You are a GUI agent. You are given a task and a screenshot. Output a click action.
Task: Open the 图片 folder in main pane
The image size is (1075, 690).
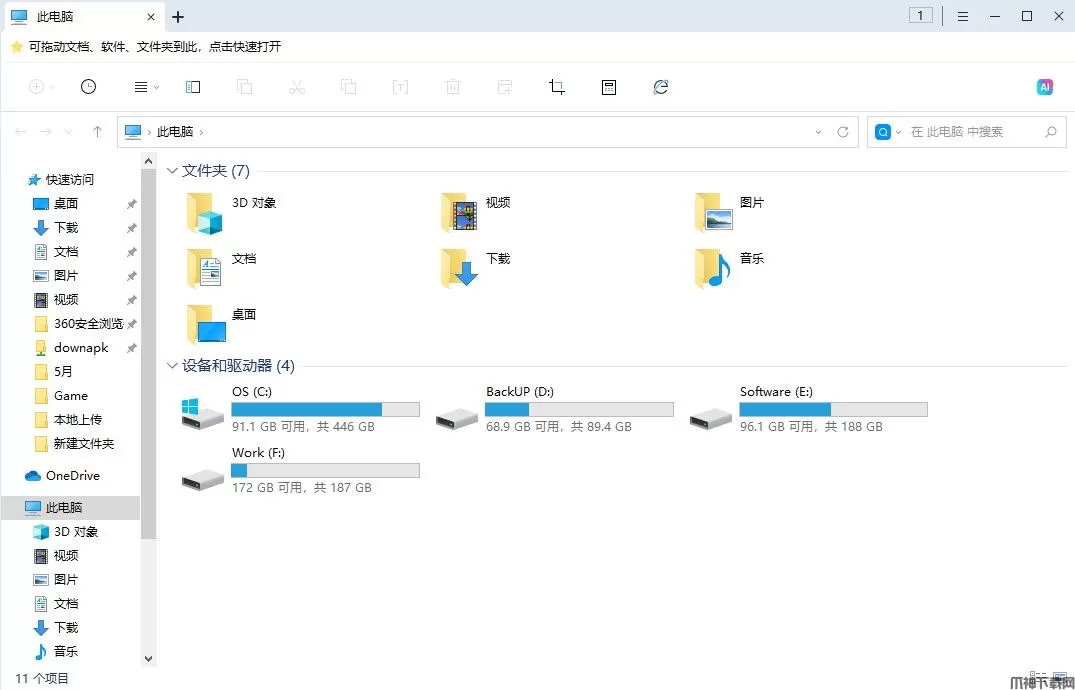730,213
